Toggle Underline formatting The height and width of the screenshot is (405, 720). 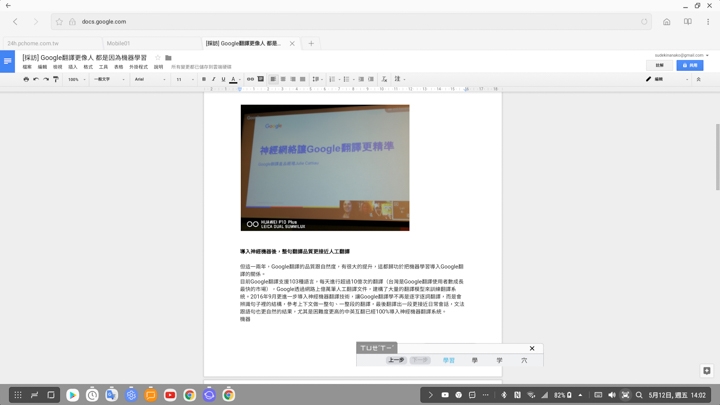point(224,79)
